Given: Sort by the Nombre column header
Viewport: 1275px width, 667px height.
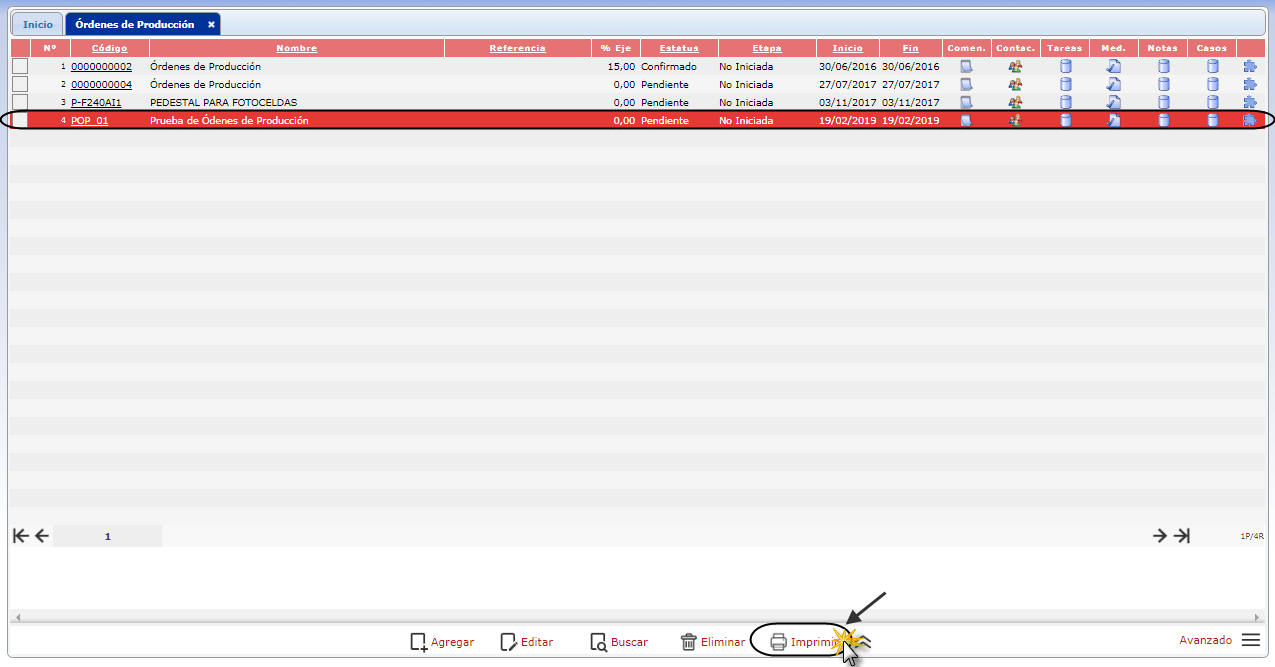Looking at the screenshot, I should pyautogui.click(x=297, y=48).
